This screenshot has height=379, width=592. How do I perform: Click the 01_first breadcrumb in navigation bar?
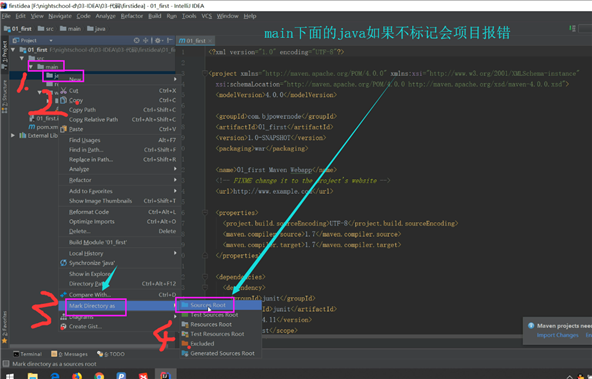pos(17,29)
